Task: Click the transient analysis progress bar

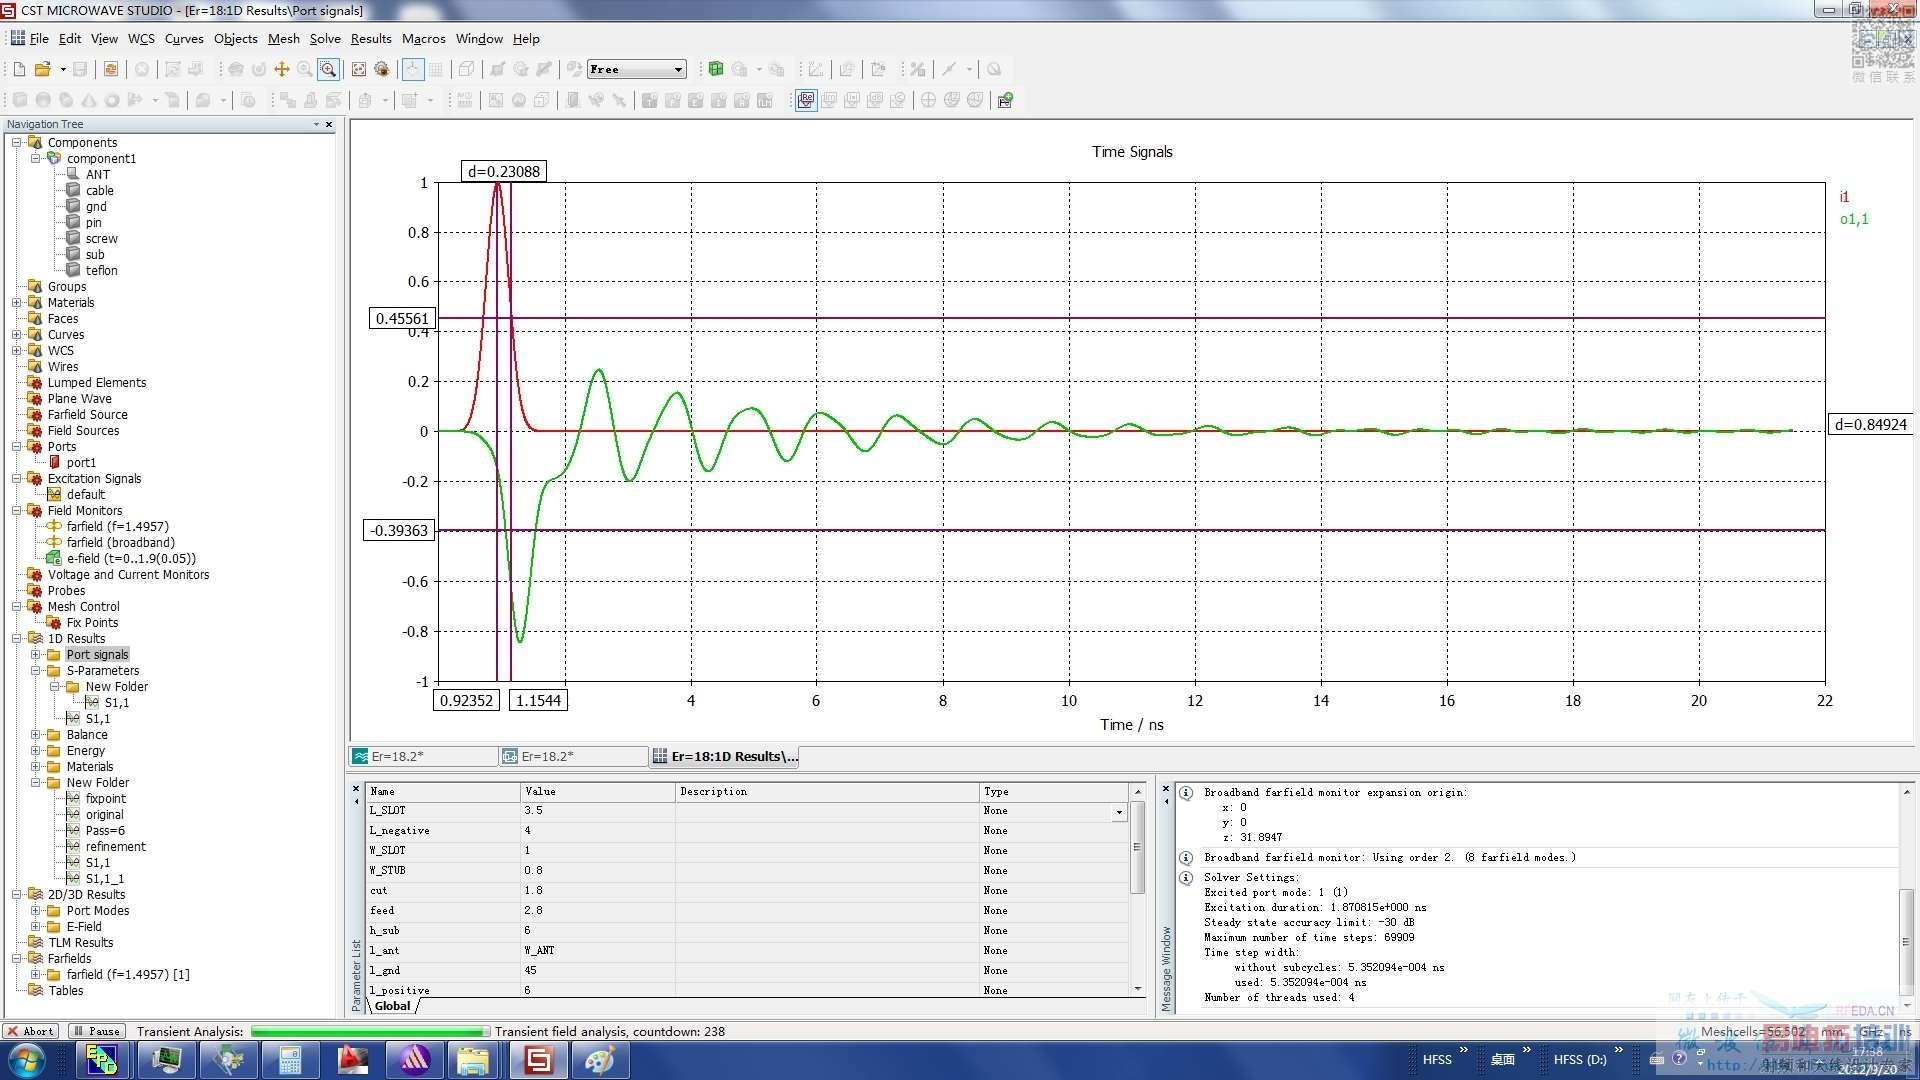Action: (369, 1031)
